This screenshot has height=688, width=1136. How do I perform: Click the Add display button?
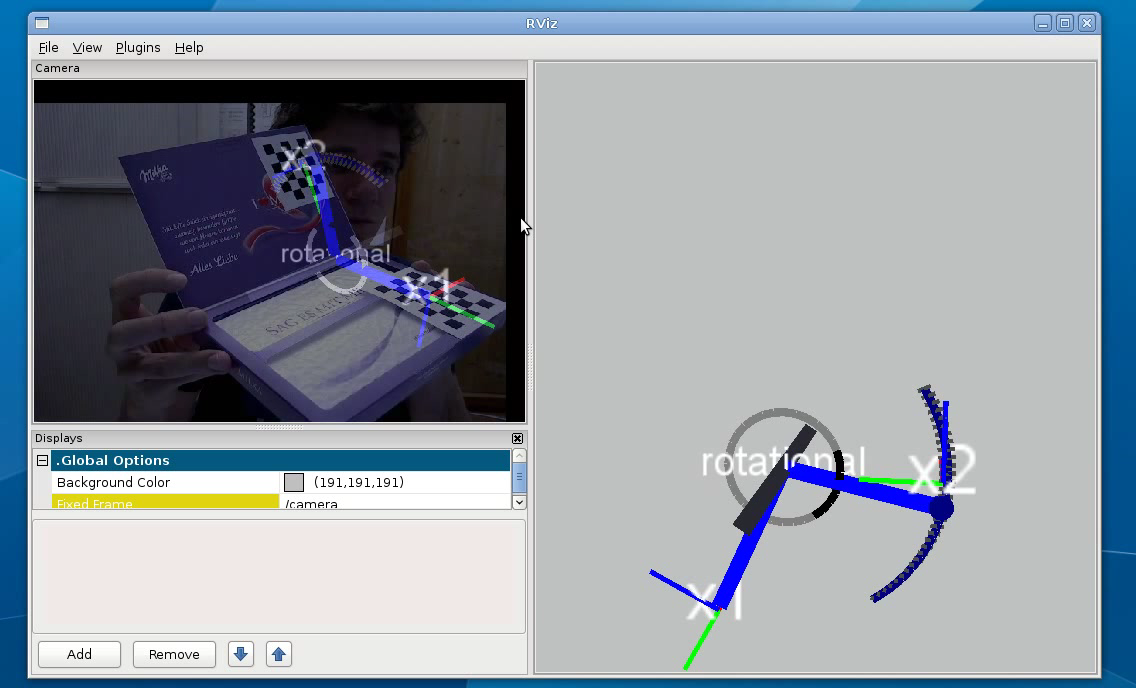tap(79, 654)
